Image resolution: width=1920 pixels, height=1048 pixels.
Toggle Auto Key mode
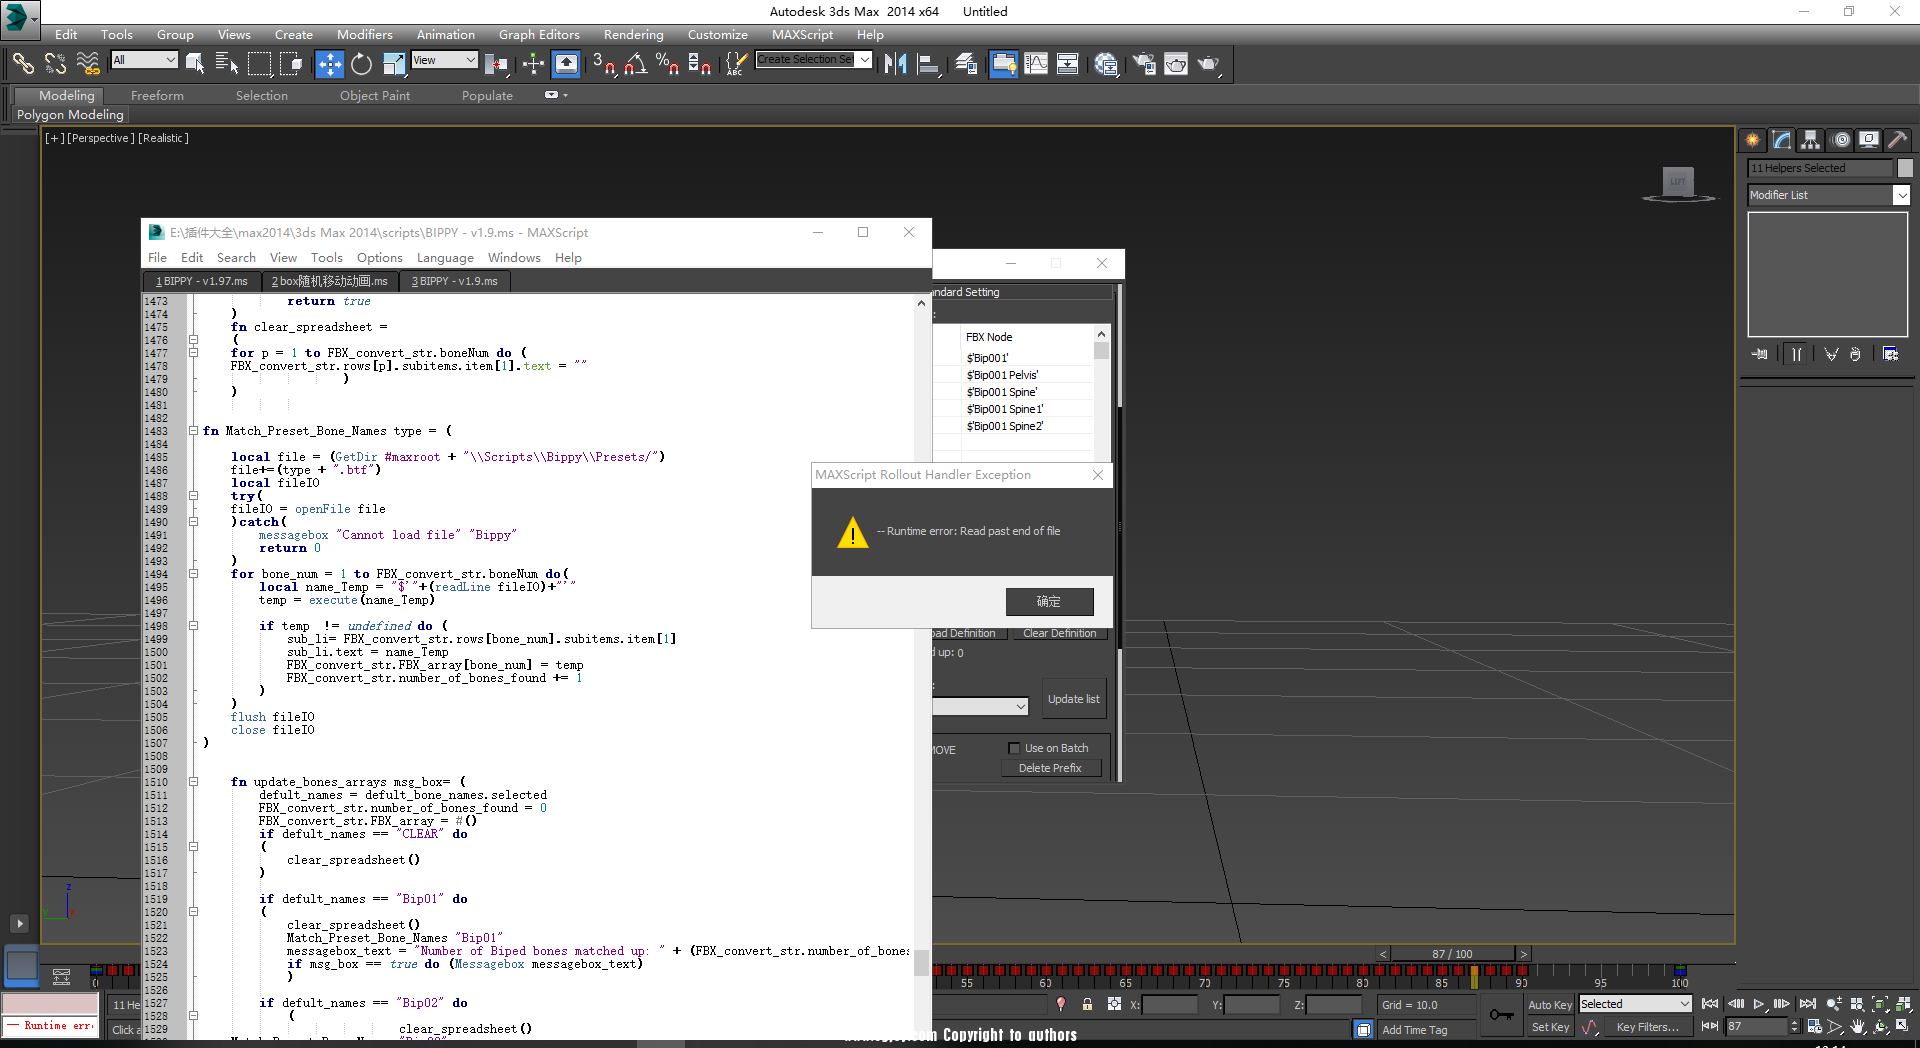coord(1550,1005)
